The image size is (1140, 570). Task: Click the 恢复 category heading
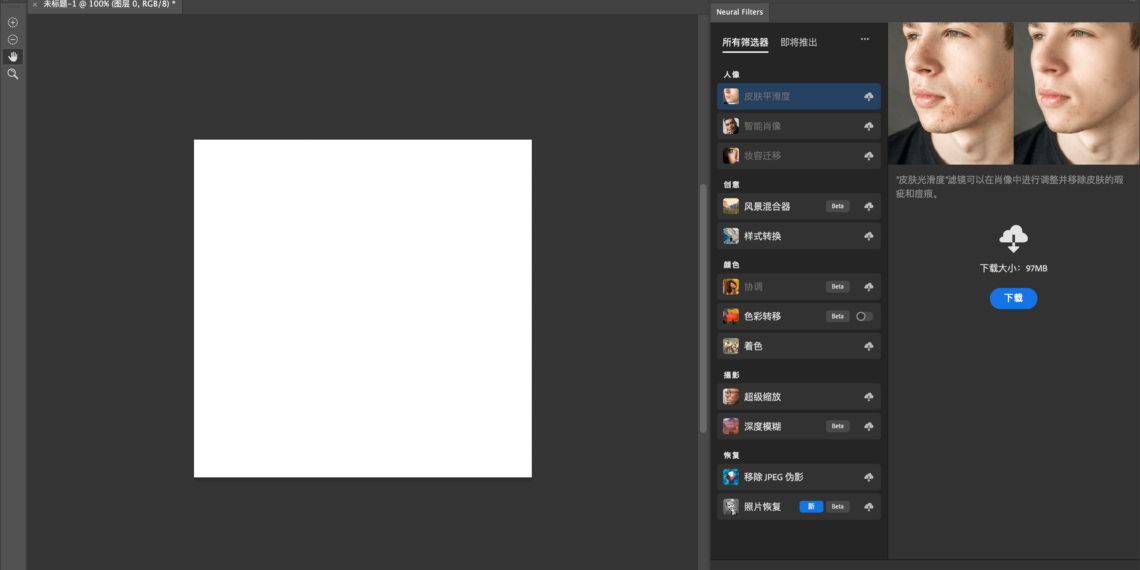tap(731, 456)
